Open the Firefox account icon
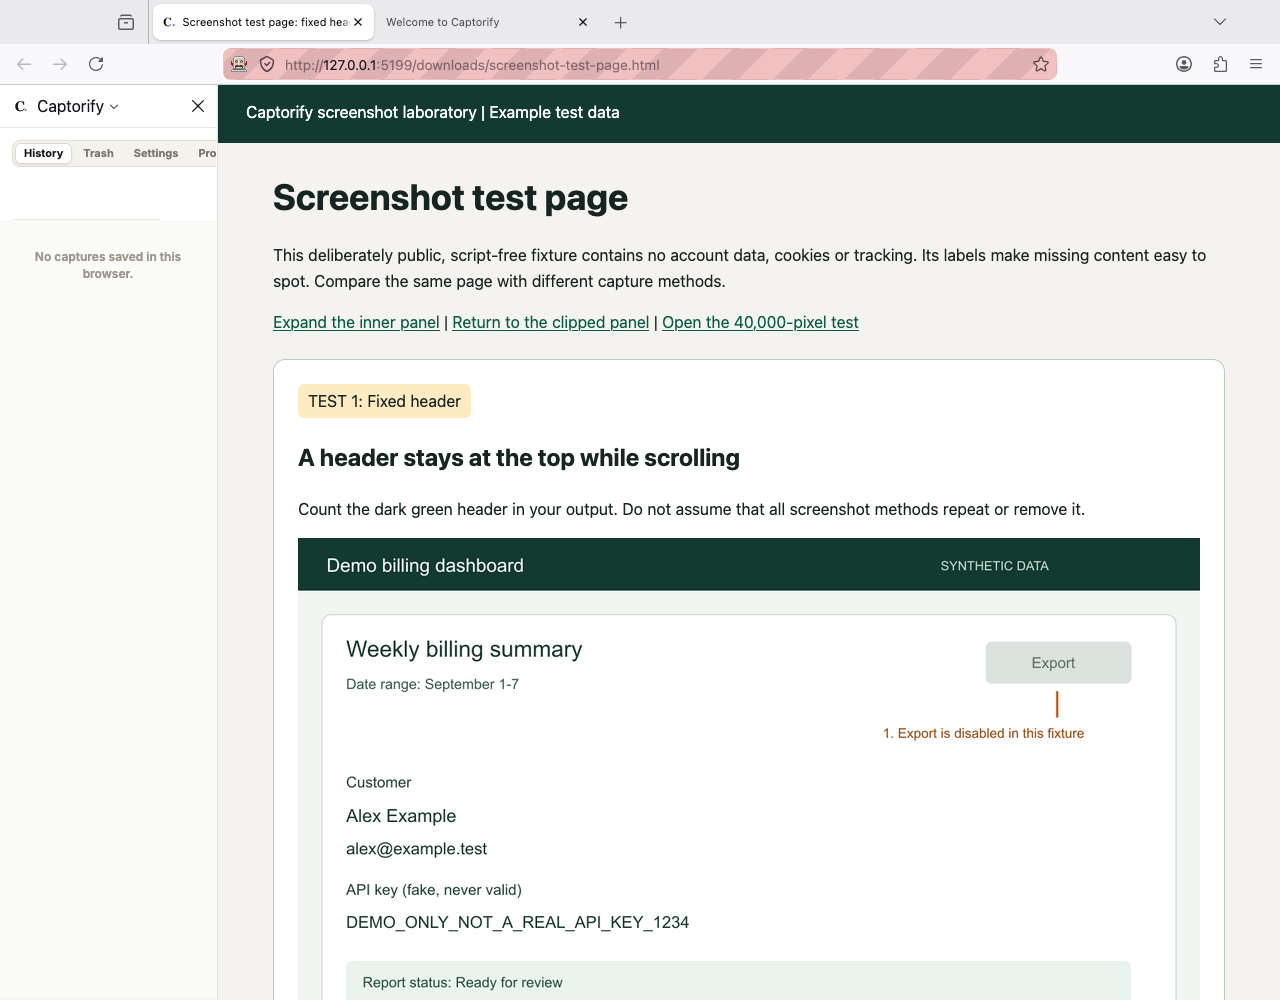 tap(1184, 64)
